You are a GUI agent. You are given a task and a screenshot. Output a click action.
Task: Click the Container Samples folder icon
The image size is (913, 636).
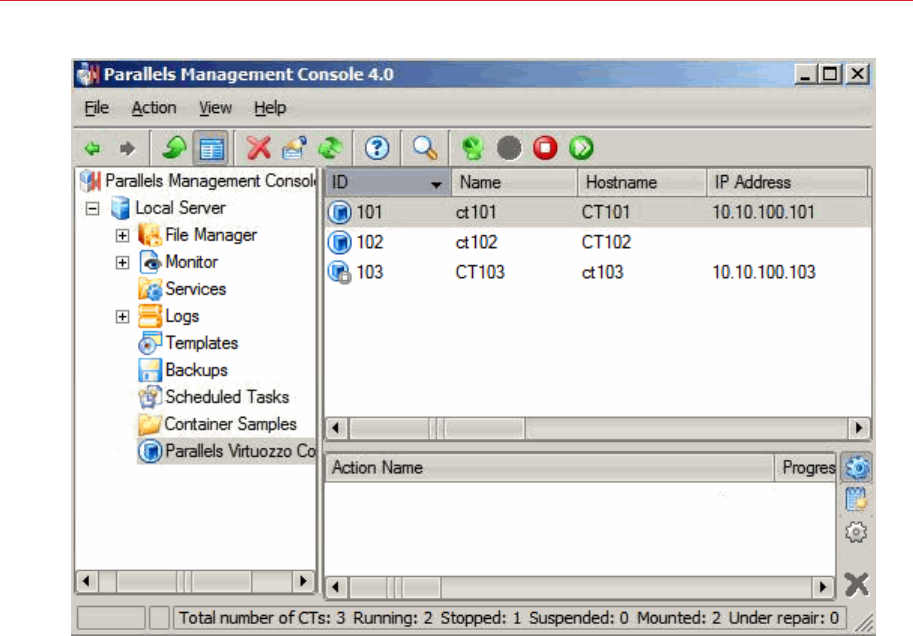[150, 424]
